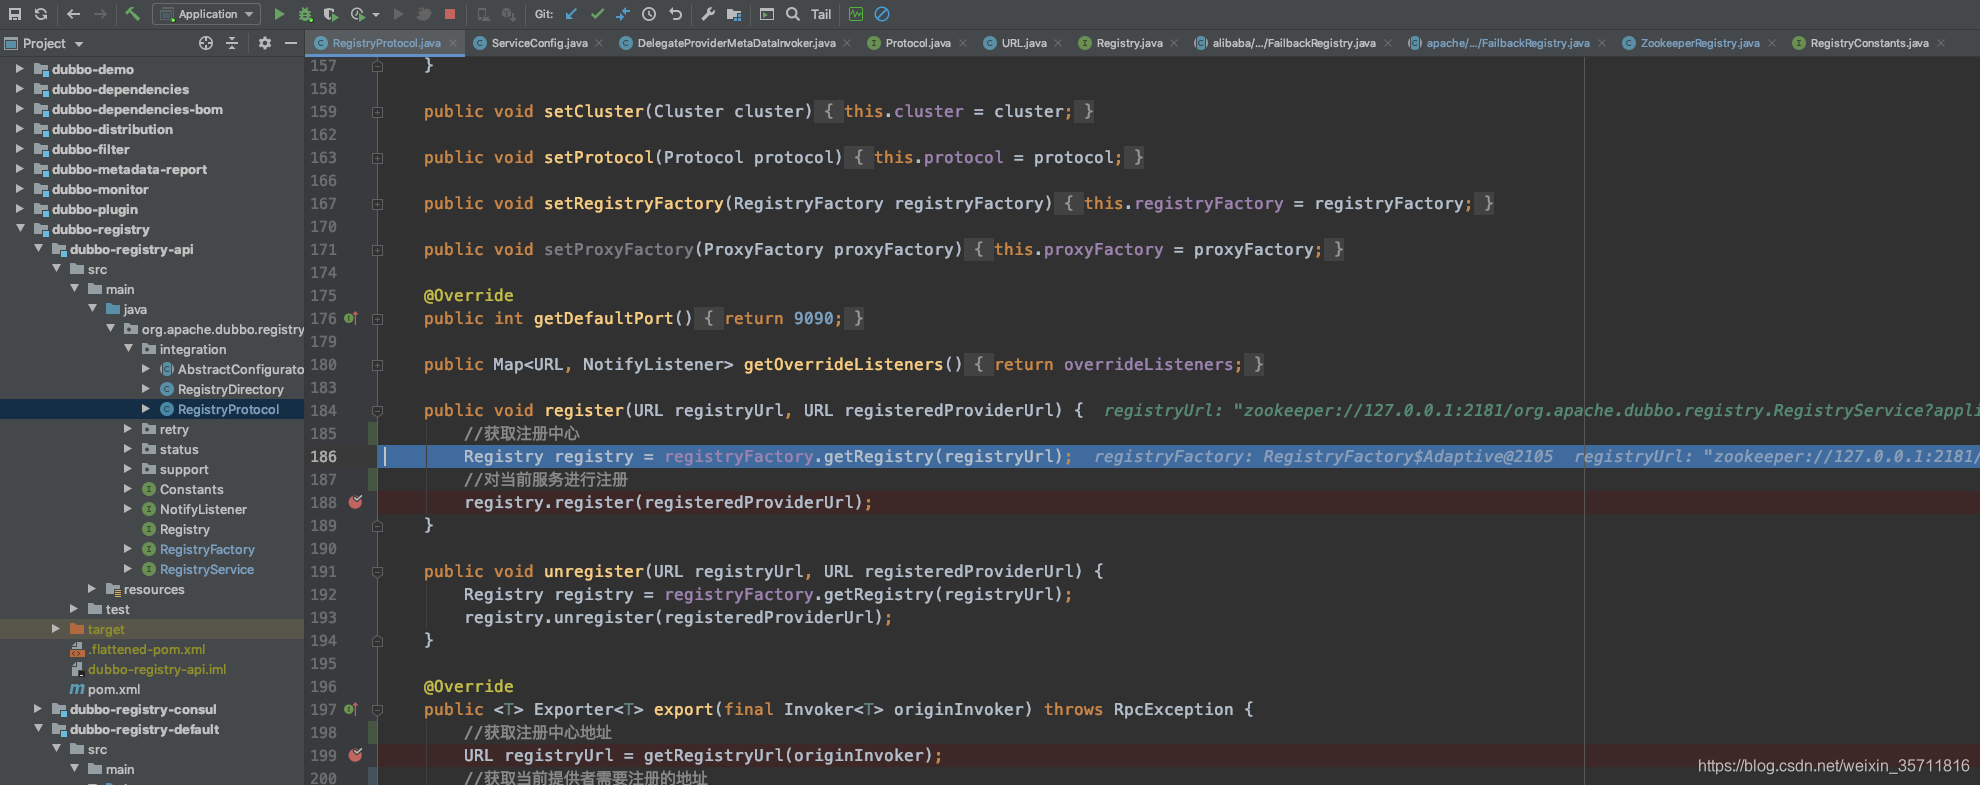The width and height of the screenshot is (1980, 785).
Task: Click the blue crossed circle icon
Action: tap(882, 14)
